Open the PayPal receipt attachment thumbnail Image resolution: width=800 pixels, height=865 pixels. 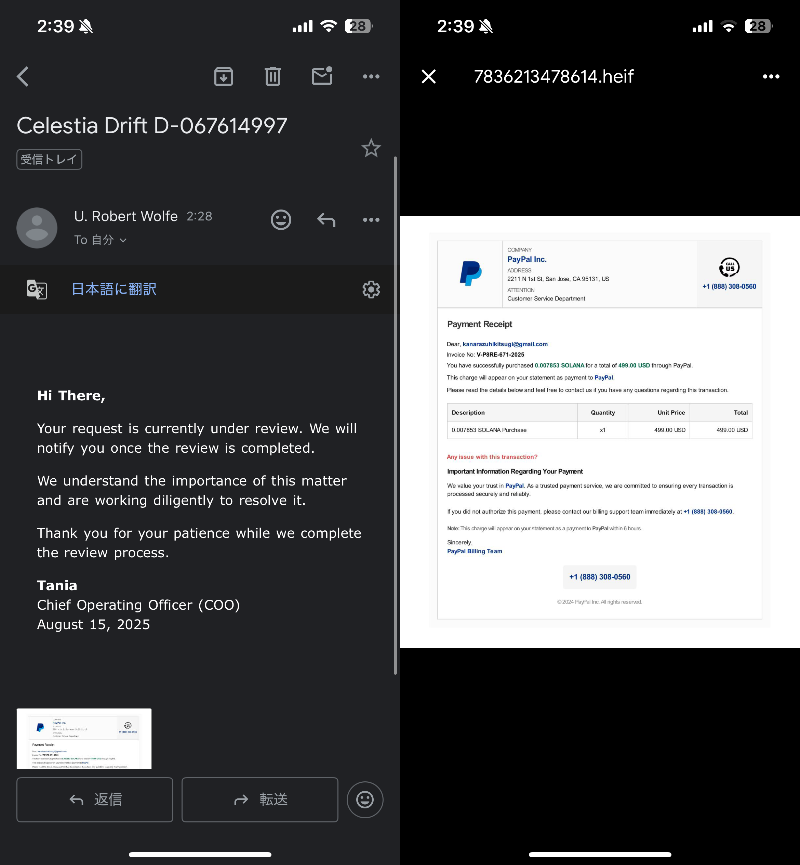(x=84, y=739)
